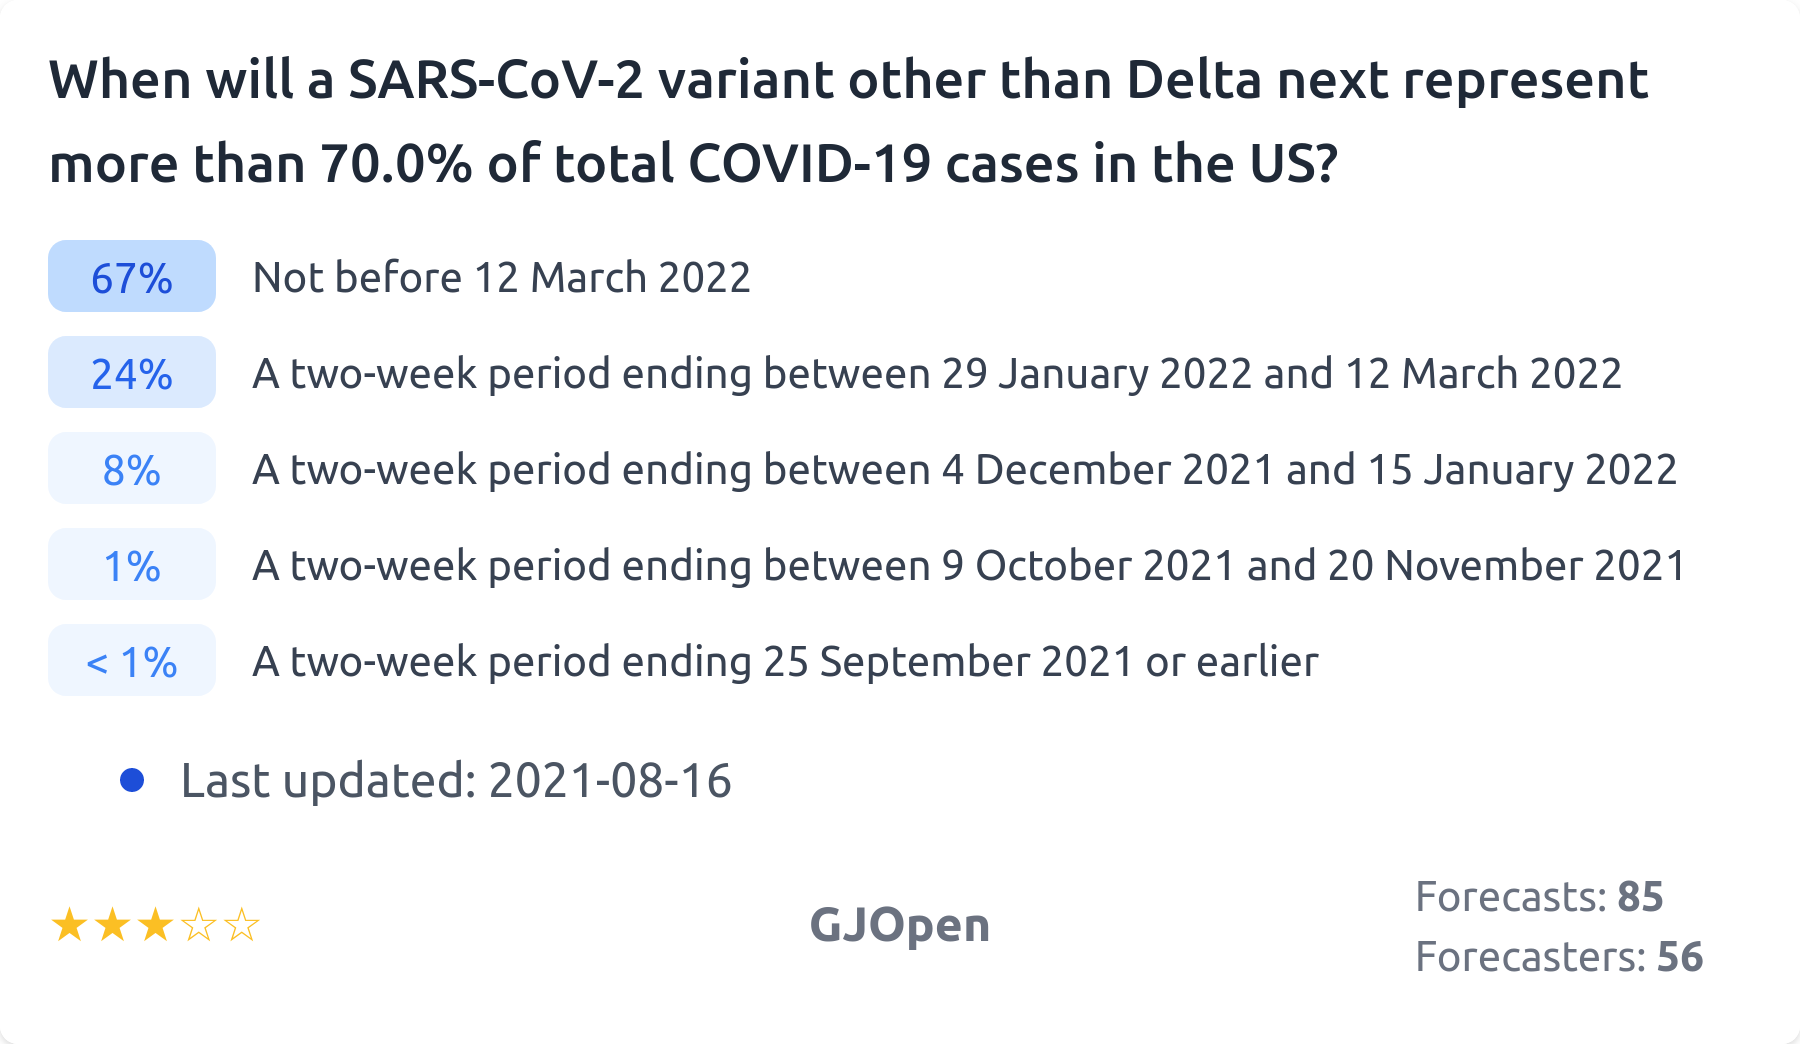Click the 24% probability badge
The width and height of the screenshot is (1800, 1044).
(x=132, y=373)
